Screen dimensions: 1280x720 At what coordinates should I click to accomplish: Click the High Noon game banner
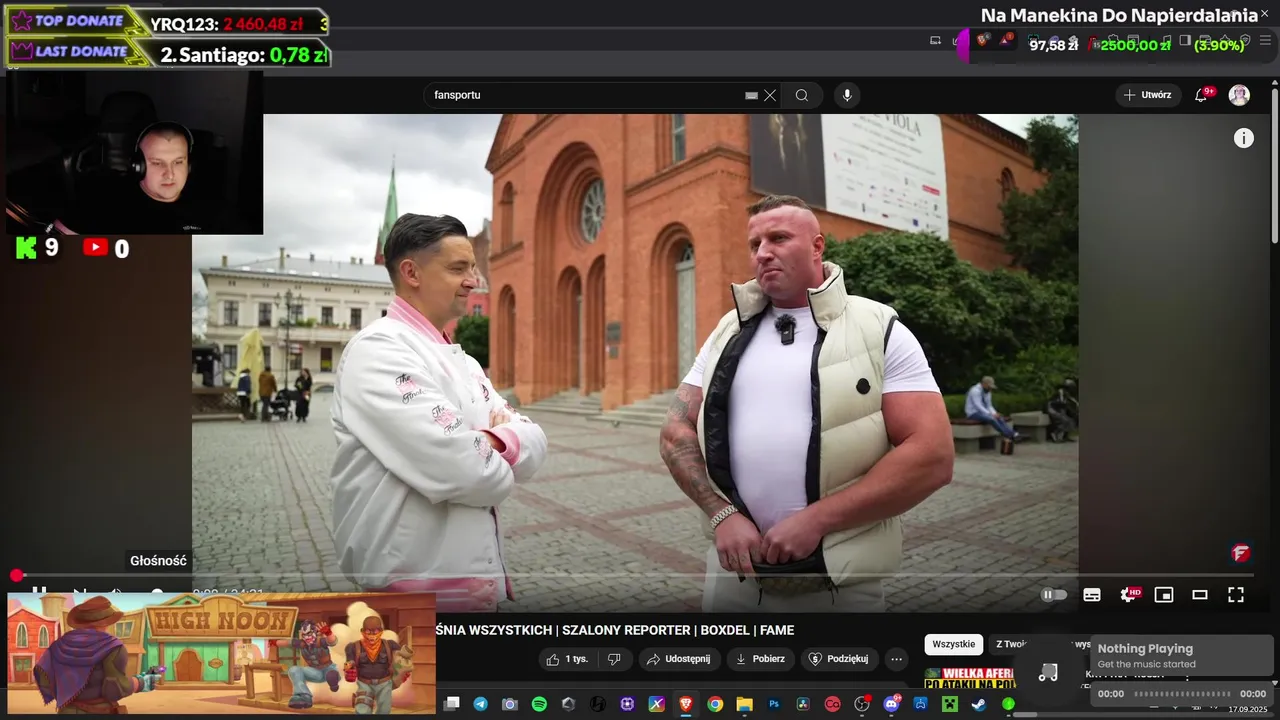222,653
